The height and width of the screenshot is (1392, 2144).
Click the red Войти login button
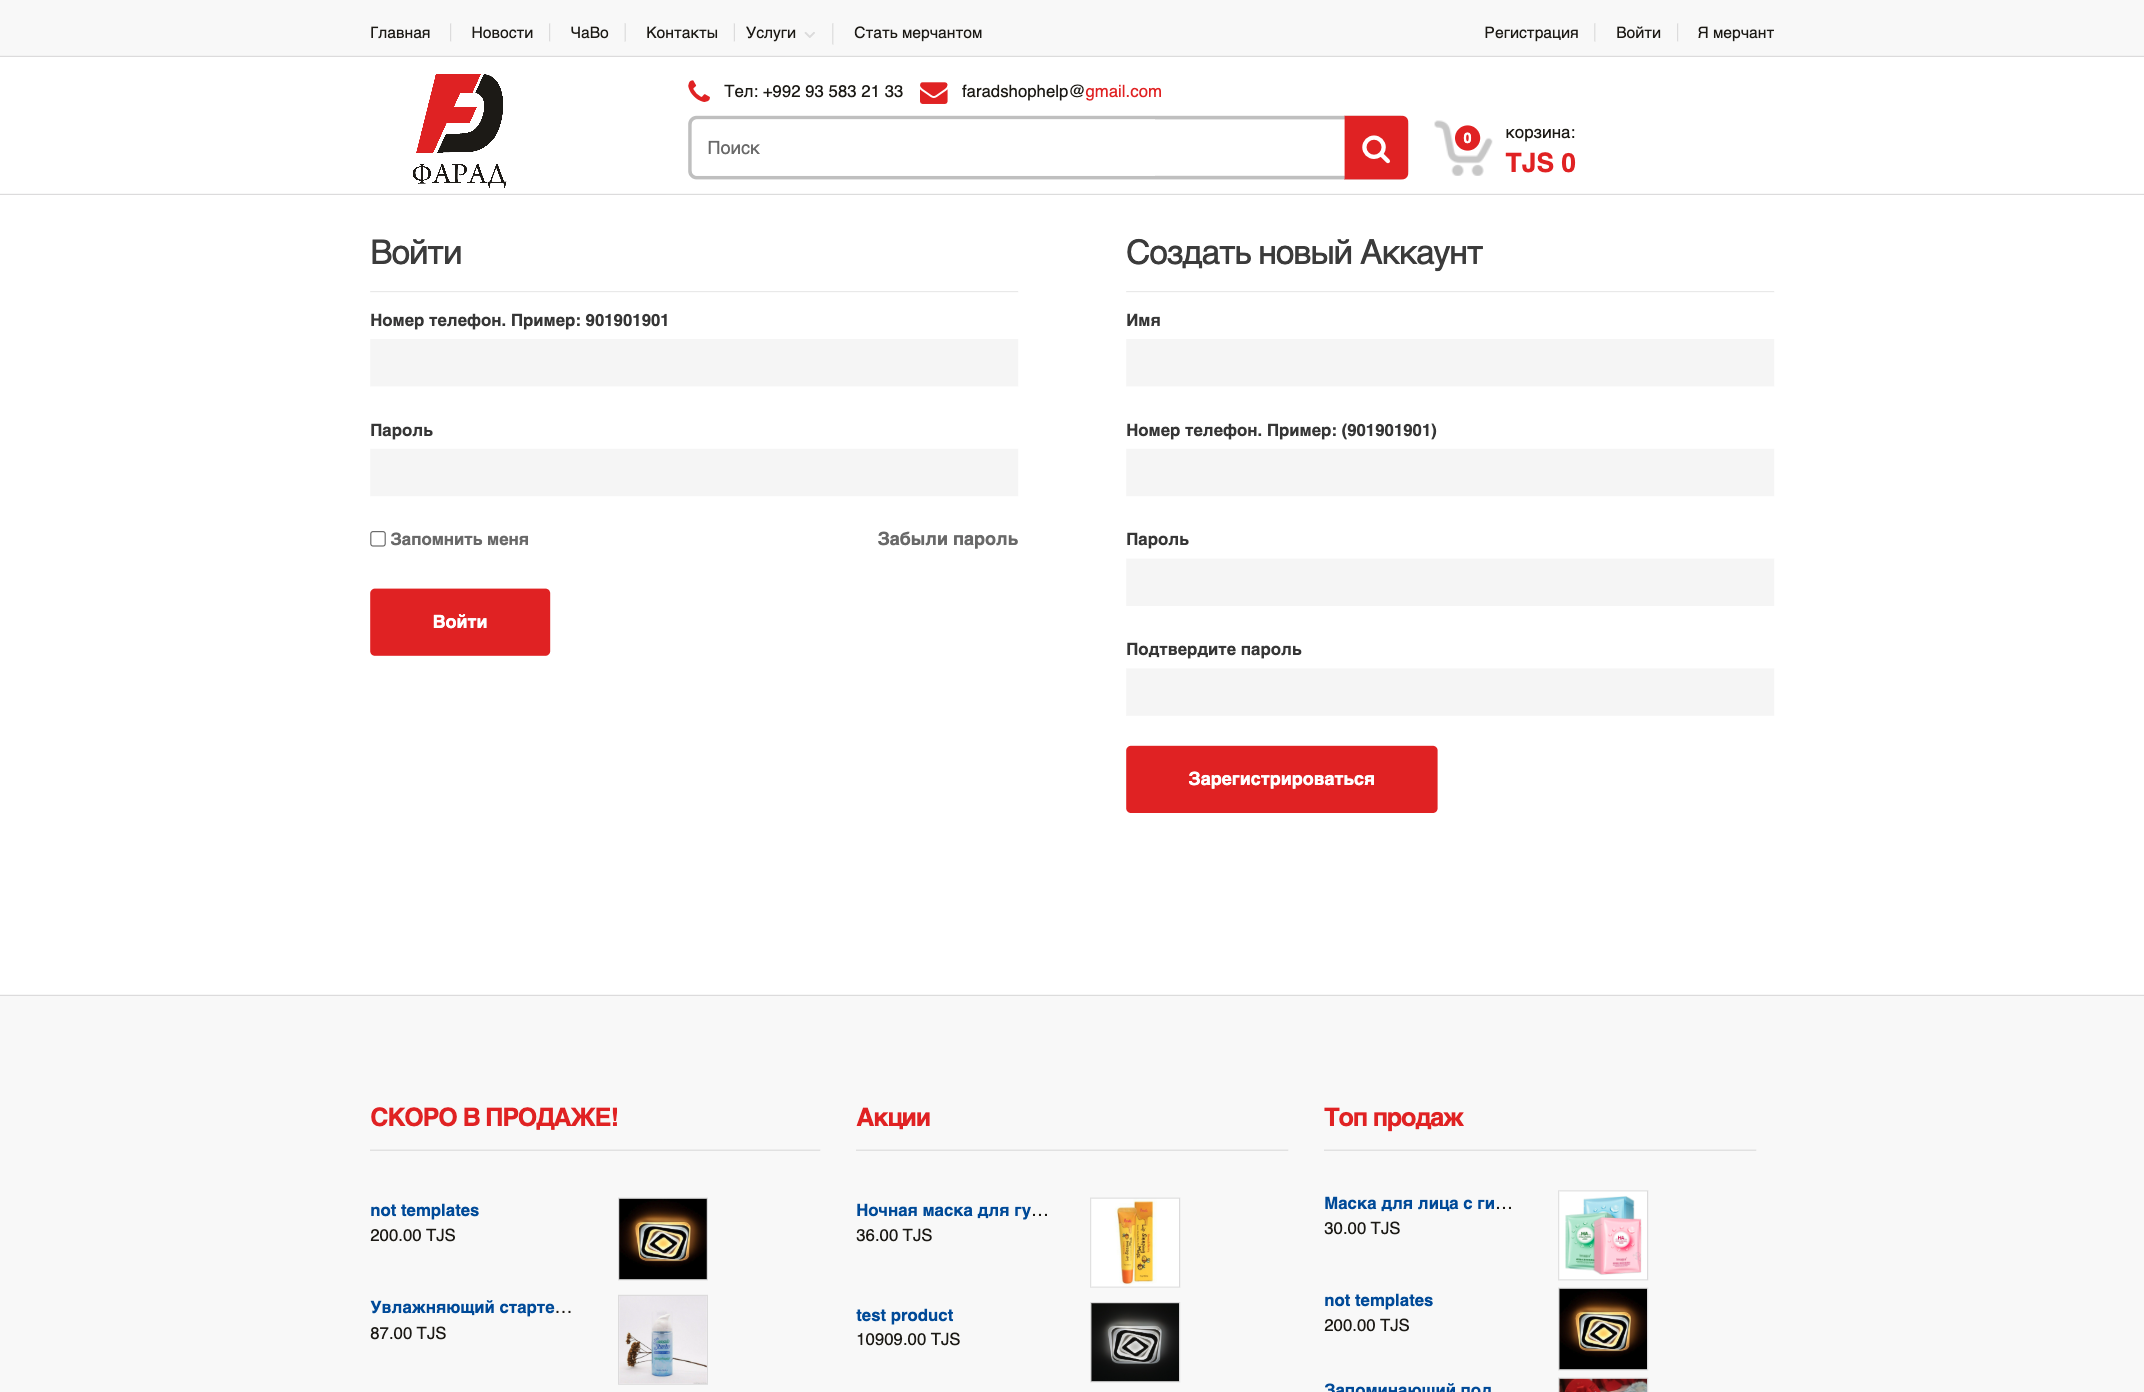coord(460,622)
